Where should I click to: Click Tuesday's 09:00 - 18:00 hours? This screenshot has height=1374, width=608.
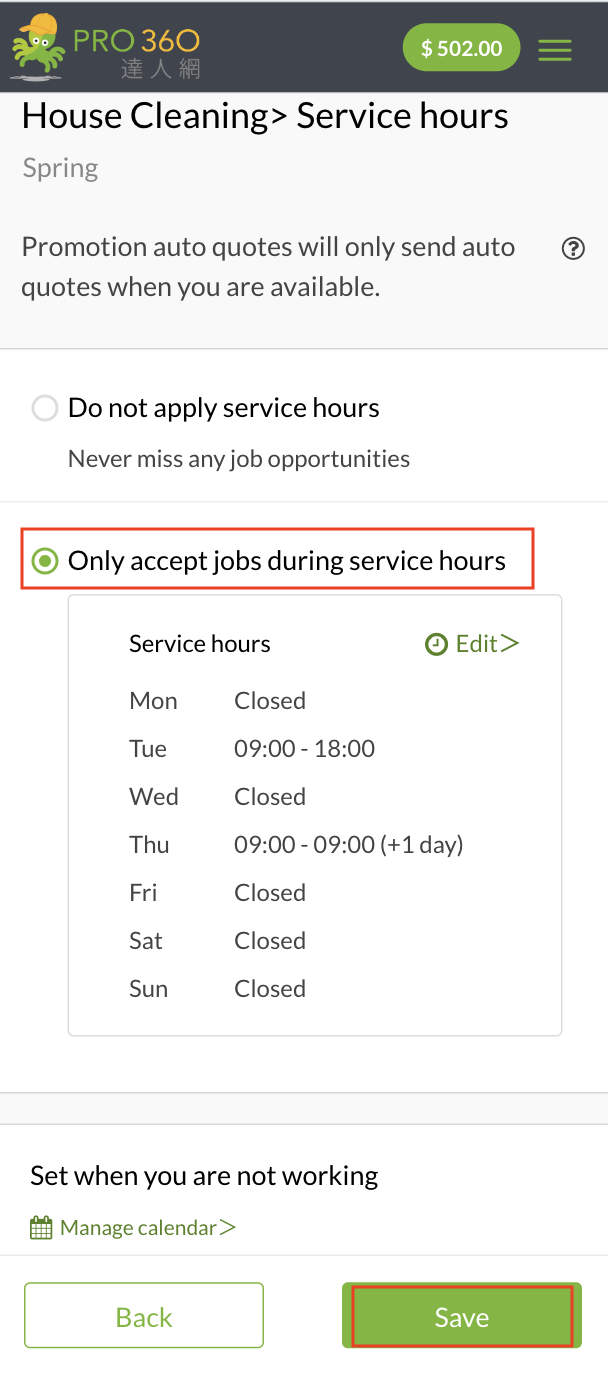tap(304, 749)
